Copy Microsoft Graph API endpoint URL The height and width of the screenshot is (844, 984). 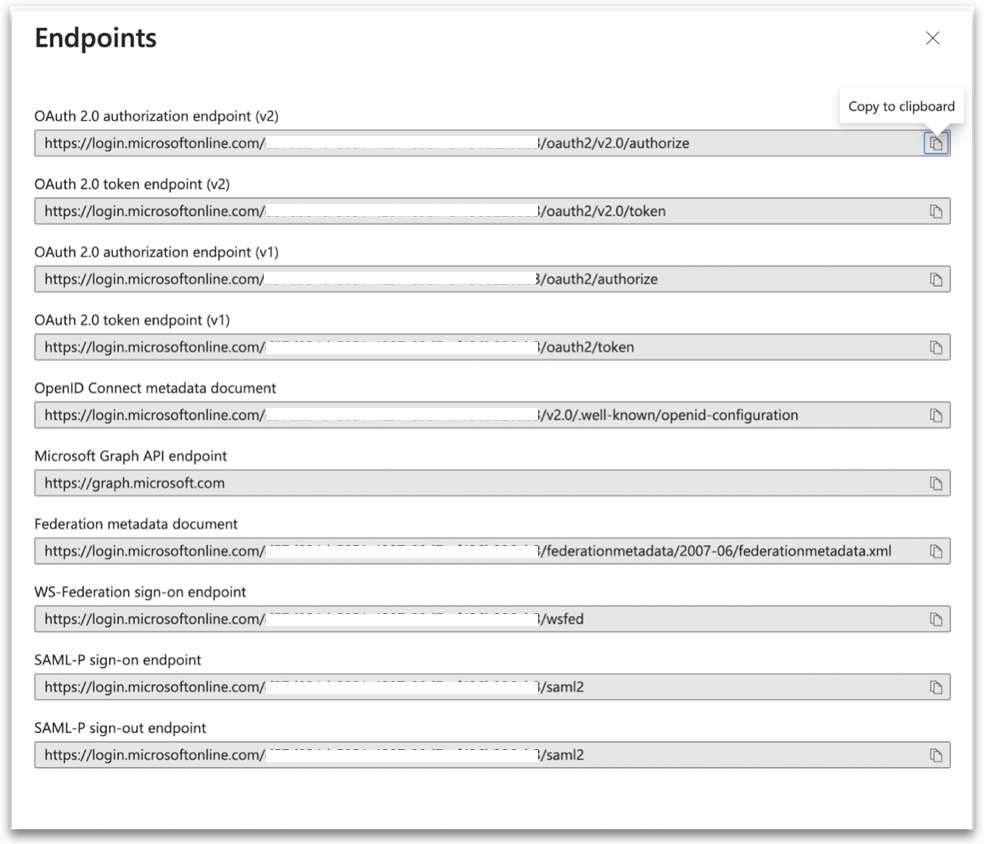(x=936, y=483)
